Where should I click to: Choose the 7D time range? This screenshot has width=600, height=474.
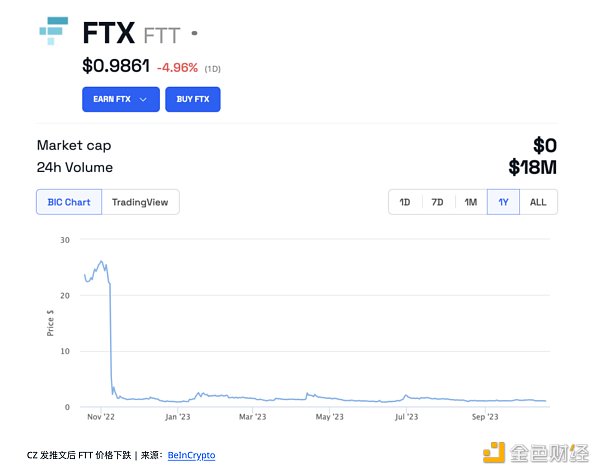[x=437, y=202]
